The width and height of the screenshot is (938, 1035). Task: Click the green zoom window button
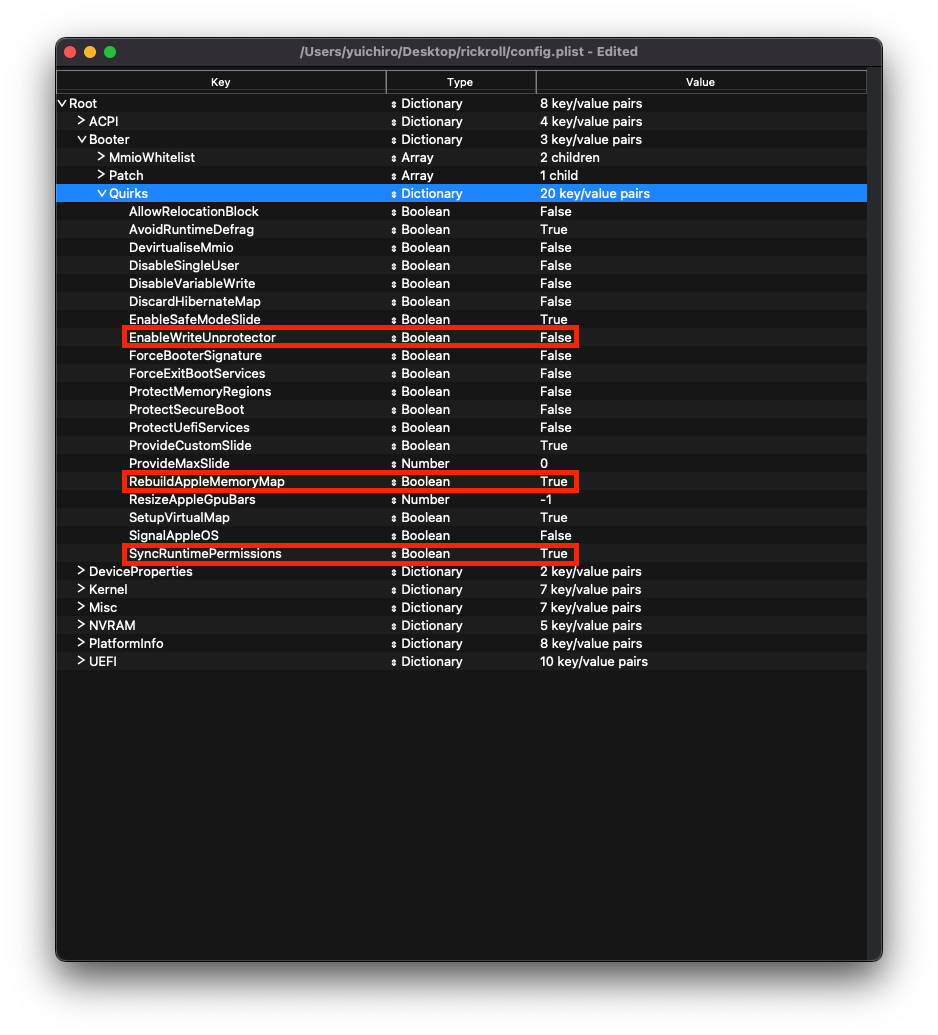[x=110, y=52]
